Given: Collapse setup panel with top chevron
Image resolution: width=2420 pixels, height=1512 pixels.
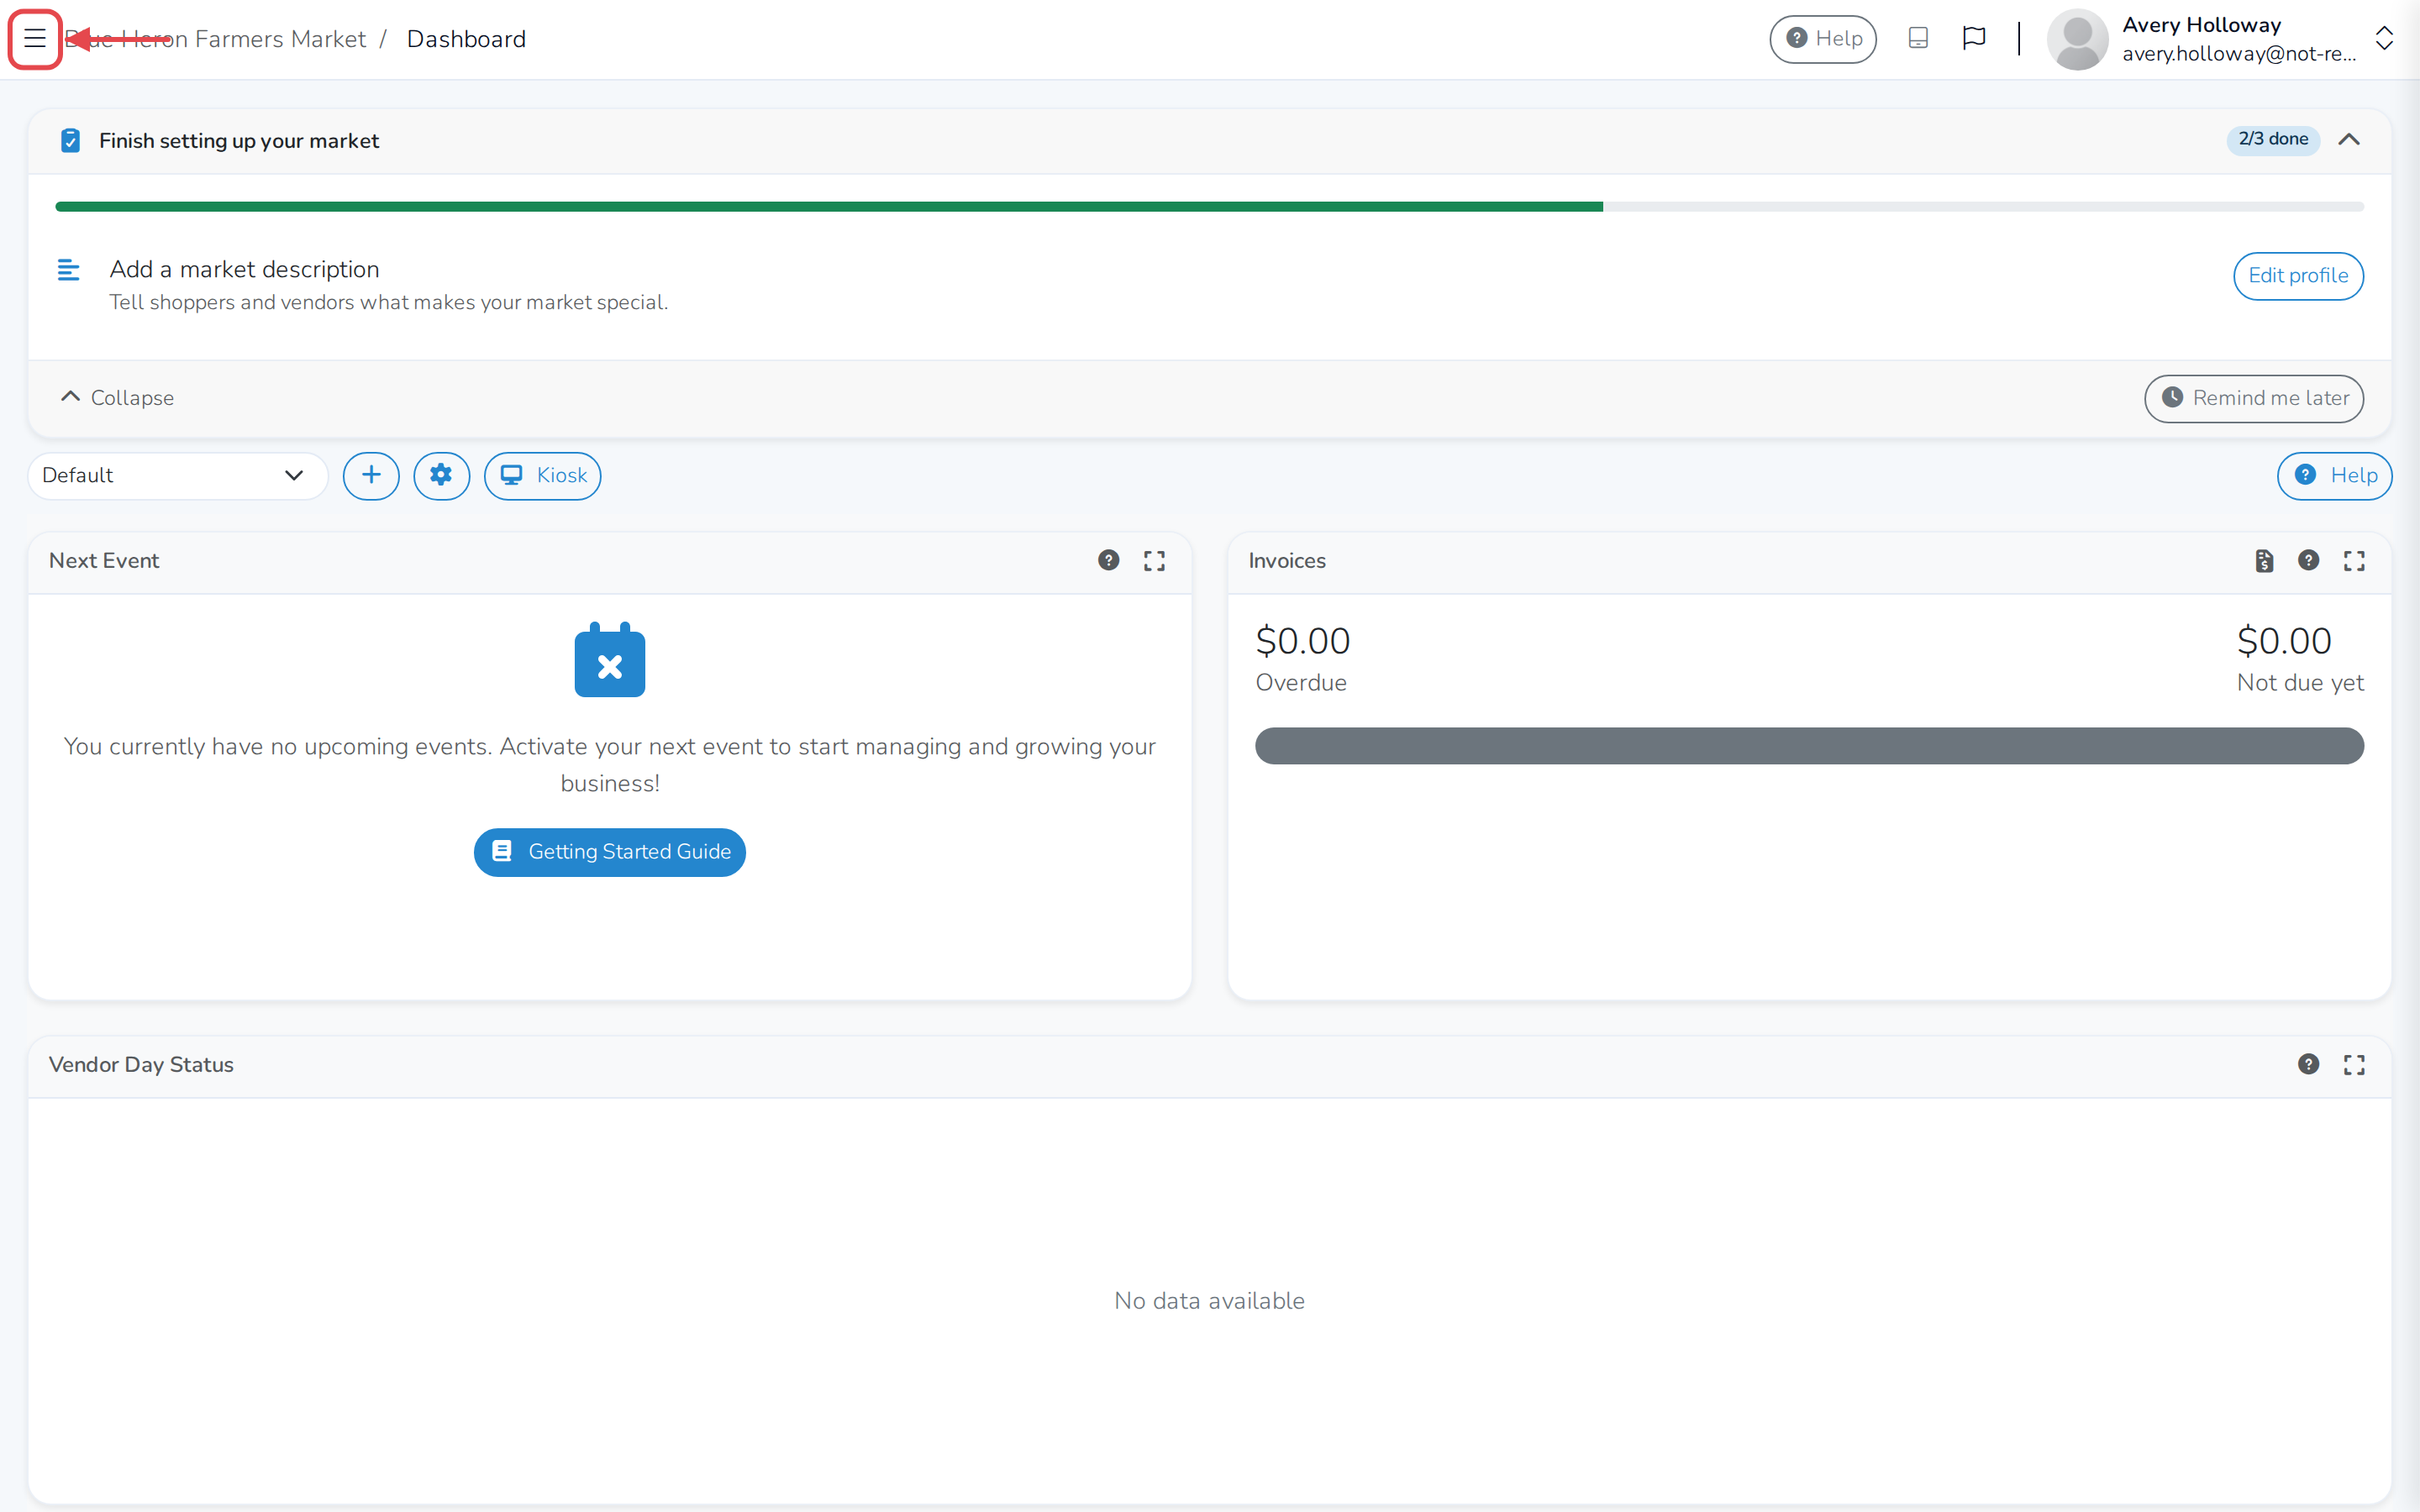Looking at the screenshot, I should click(x=2349, y=140).
